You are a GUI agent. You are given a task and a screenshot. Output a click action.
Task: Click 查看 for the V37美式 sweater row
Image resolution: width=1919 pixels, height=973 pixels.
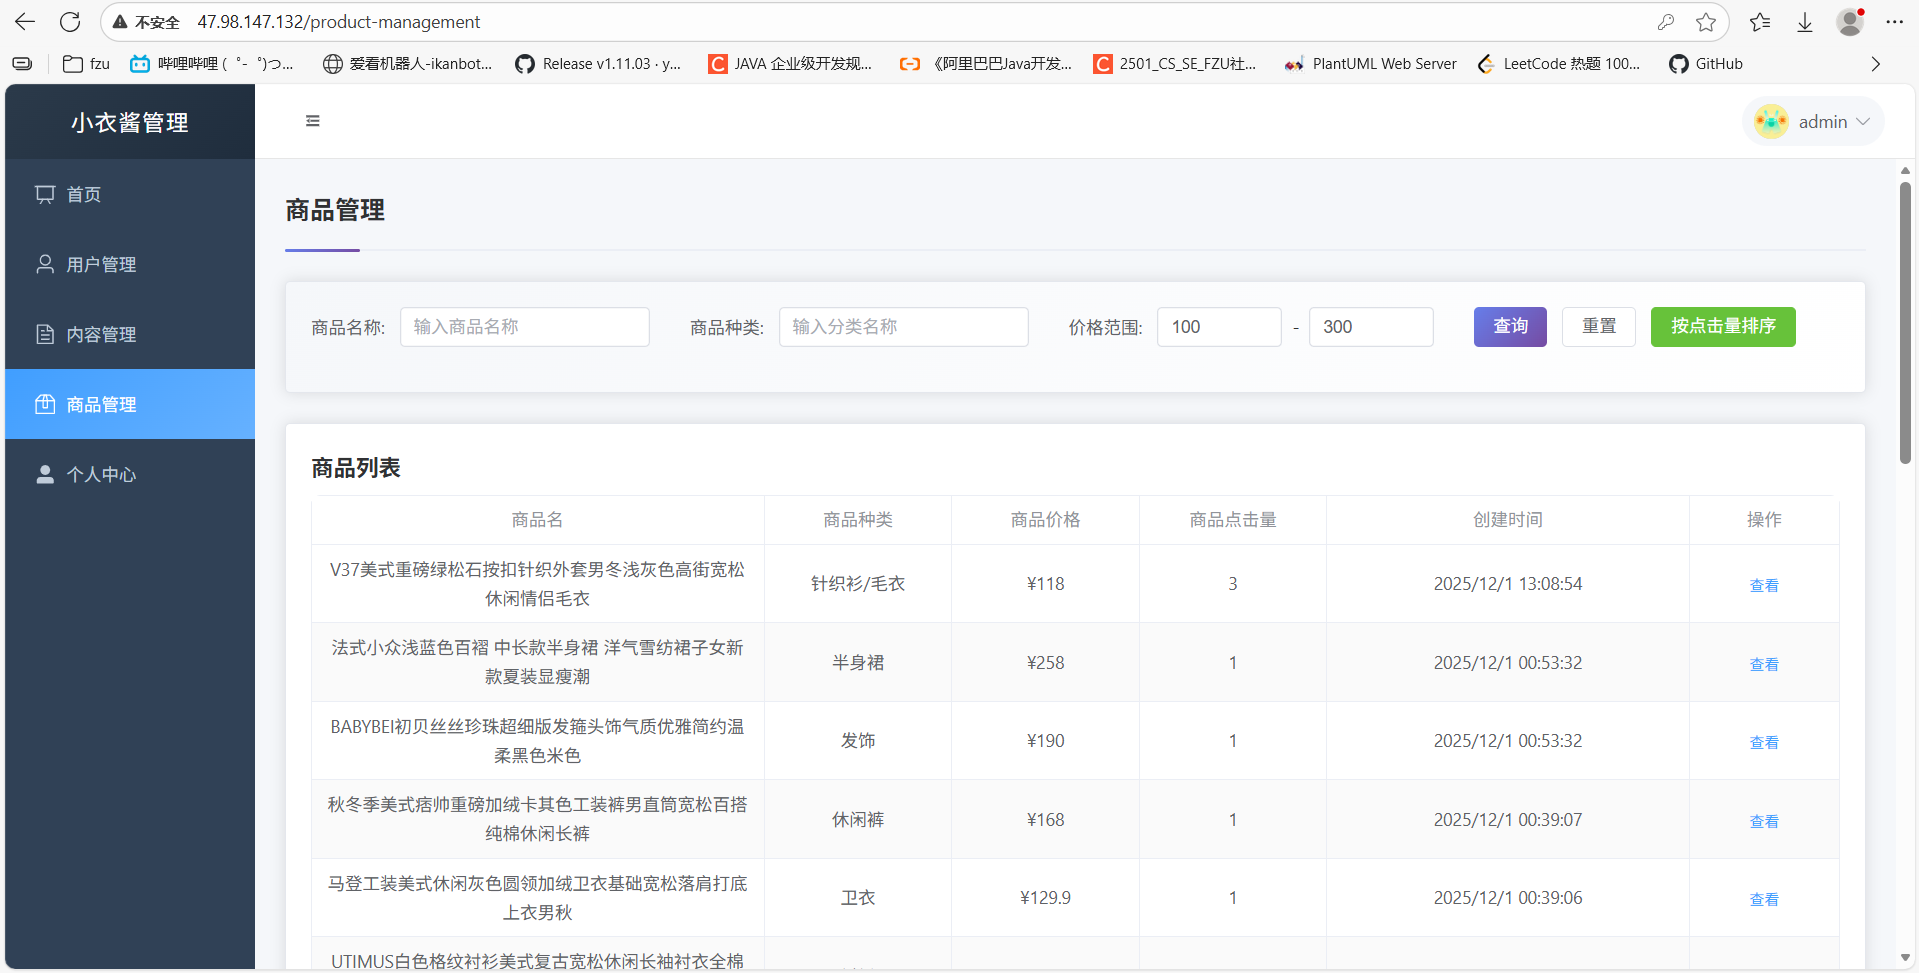point(1764,585)
